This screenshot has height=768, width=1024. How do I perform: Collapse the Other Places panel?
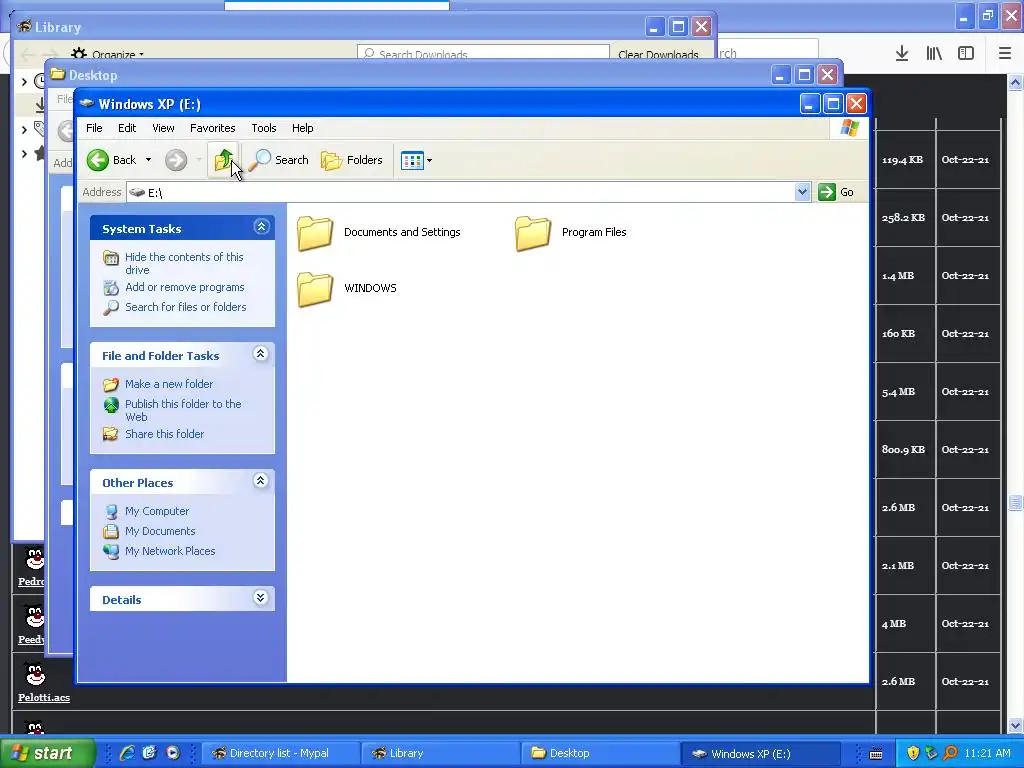(x=261, y=481)
